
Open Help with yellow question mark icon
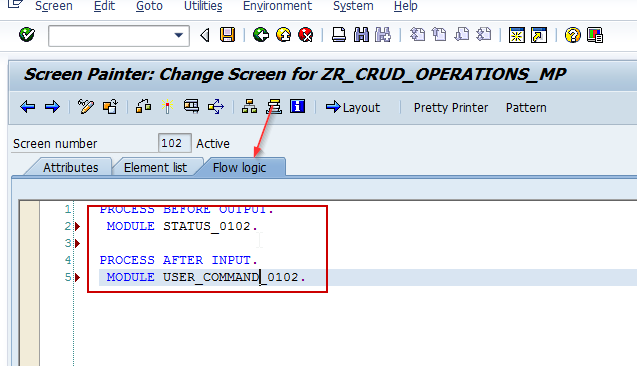coord(573,35)
